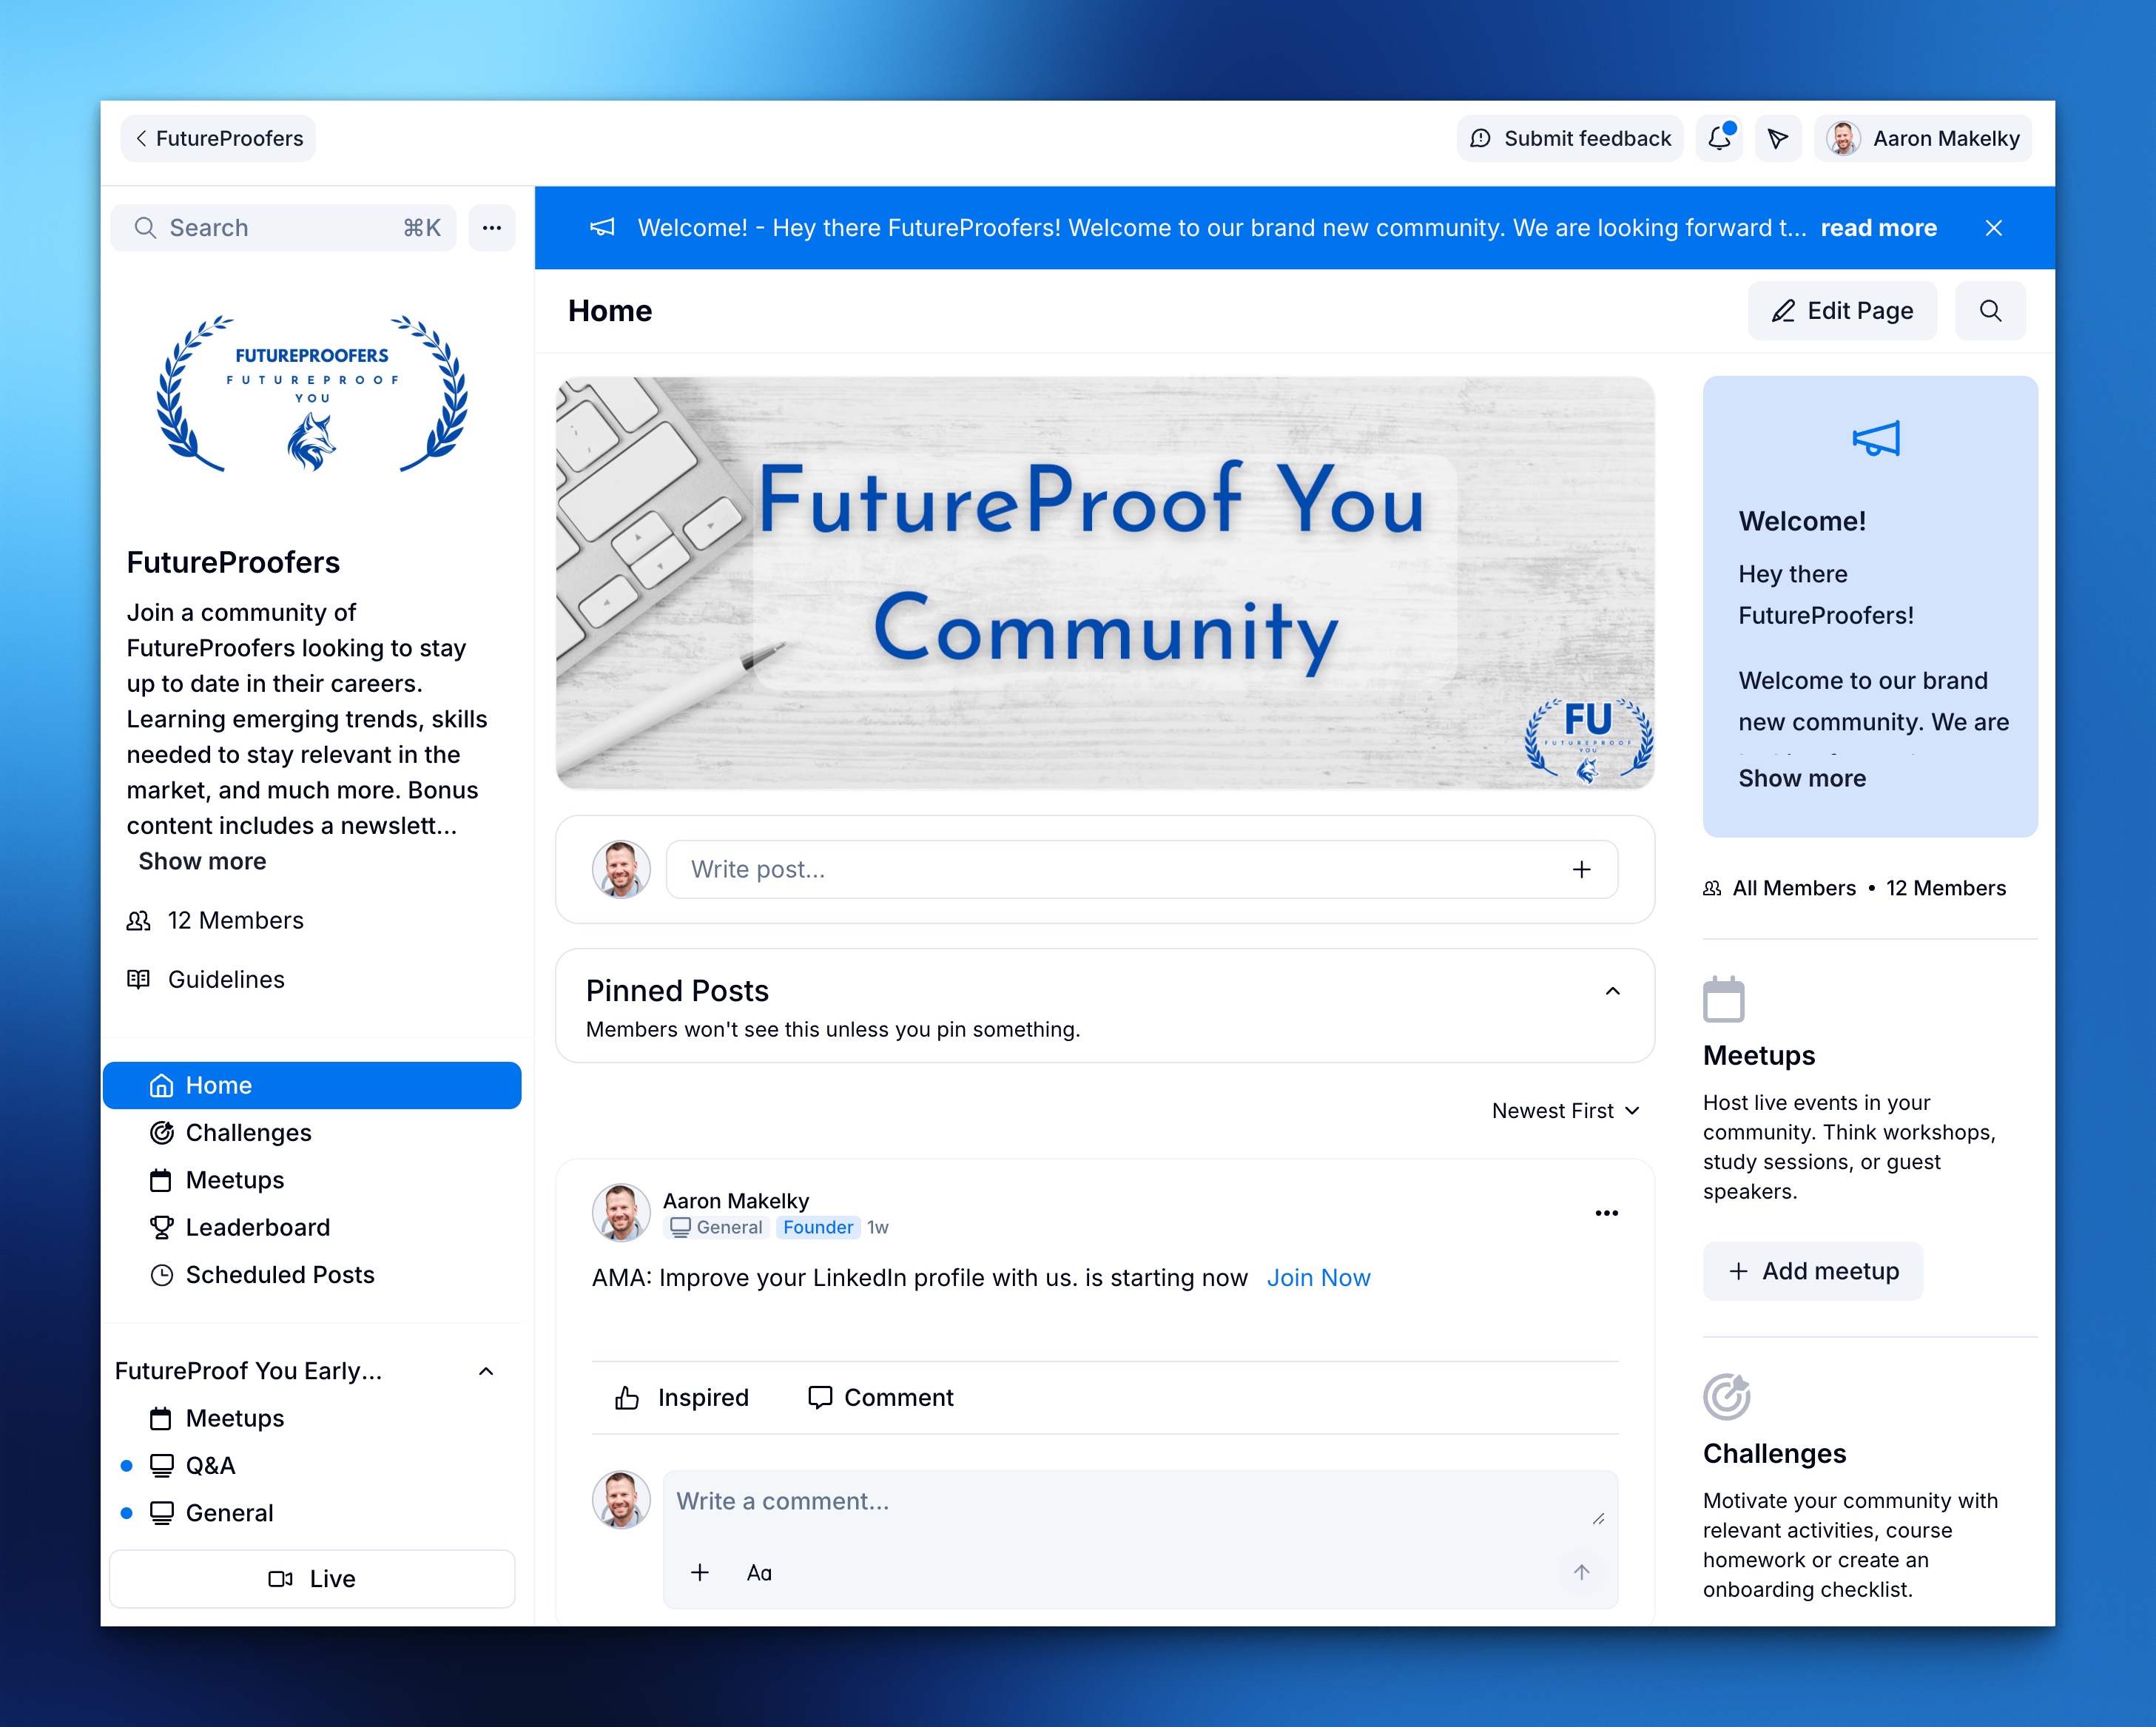Viewport: 2156px width, 1727px height.
Task: Click the Edit Page button
Action: click(x=1842, y=311)
